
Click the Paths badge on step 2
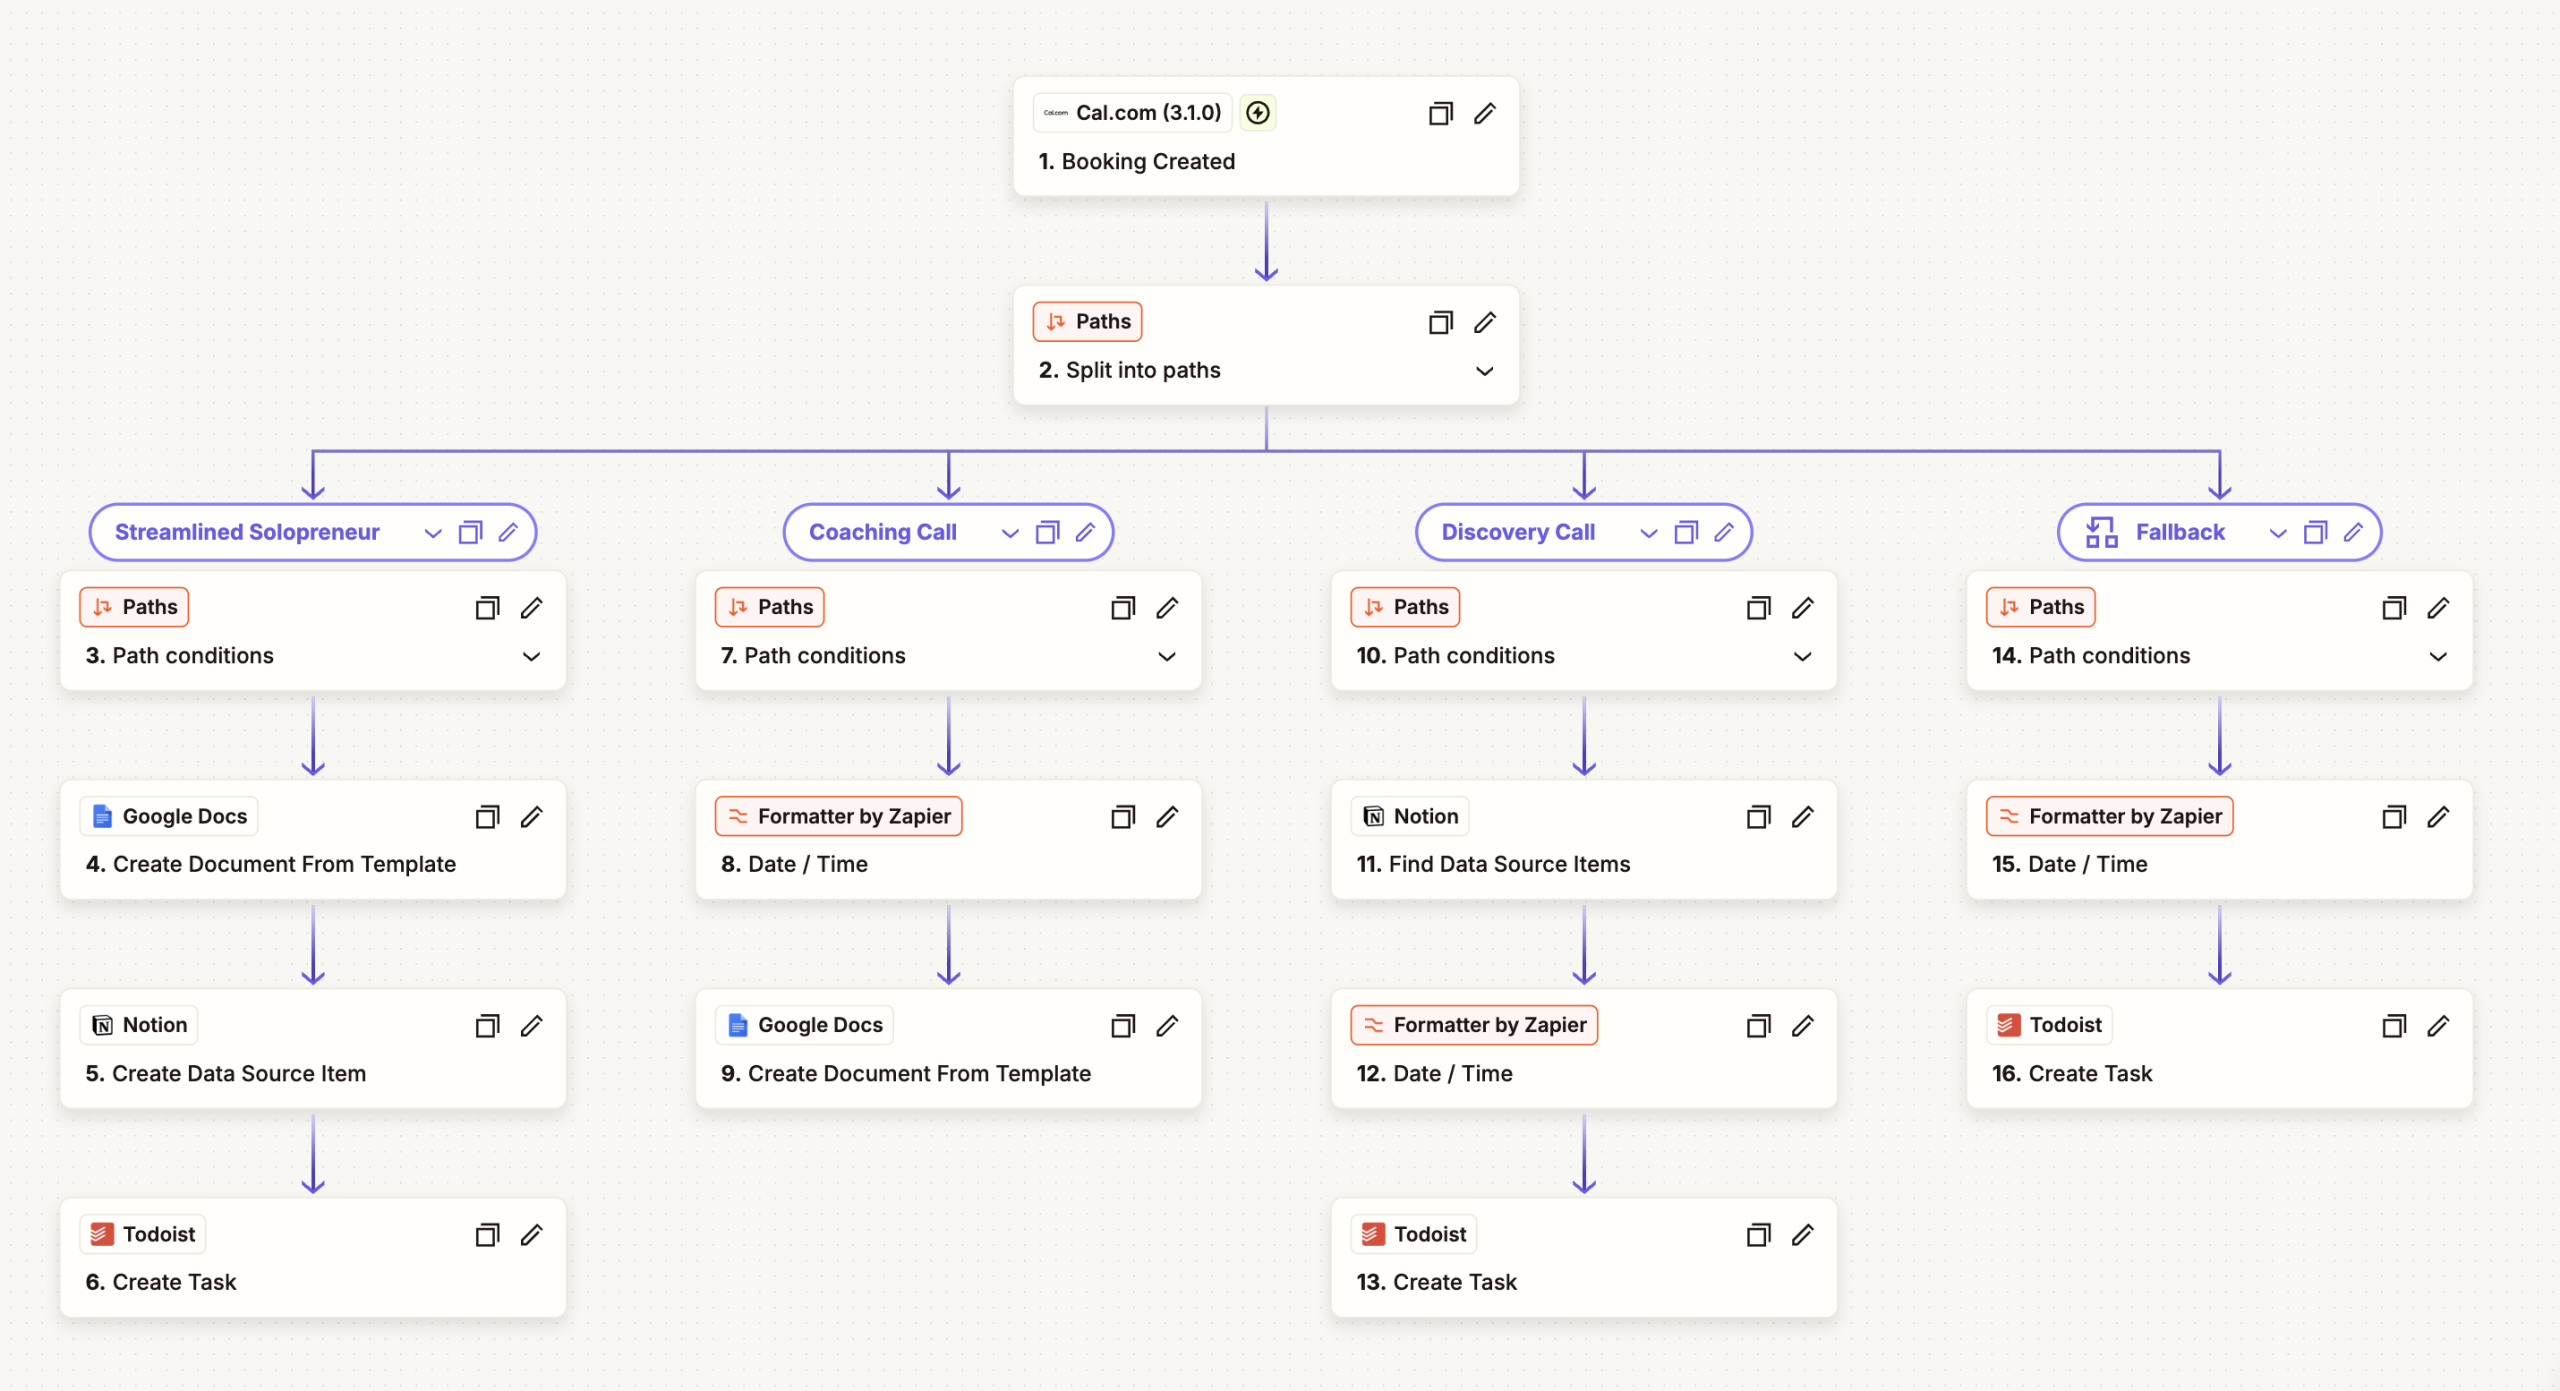[x=1087, y=322]
